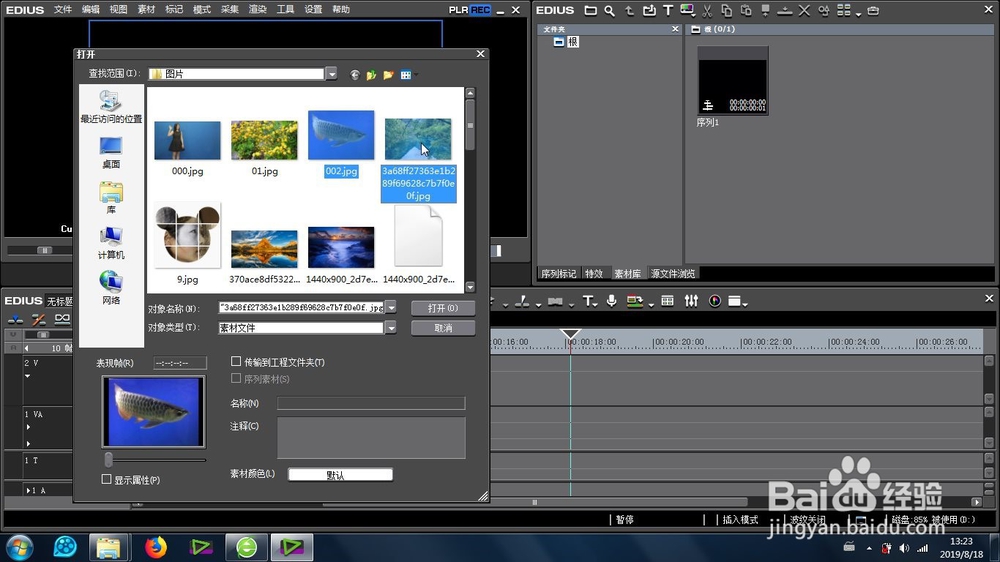Open the 文件 menu
The image size is (1000, 562).
click(x=62, y=10)
